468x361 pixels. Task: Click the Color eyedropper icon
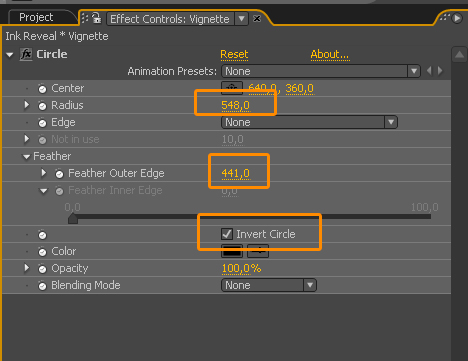pos(258,251)
